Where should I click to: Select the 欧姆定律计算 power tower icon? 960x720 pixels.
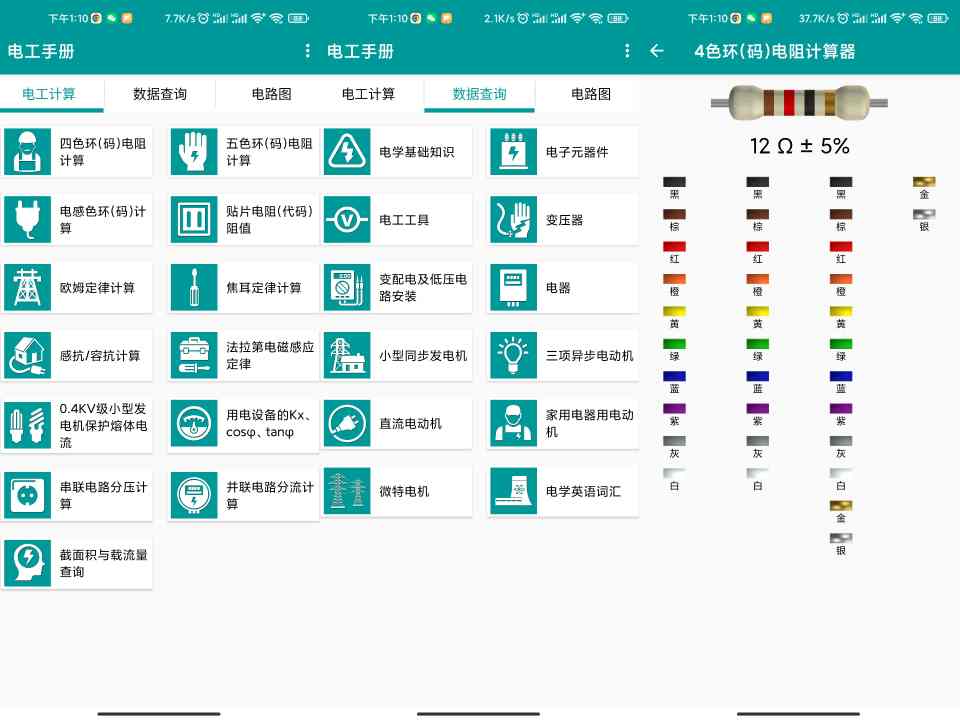28,288
